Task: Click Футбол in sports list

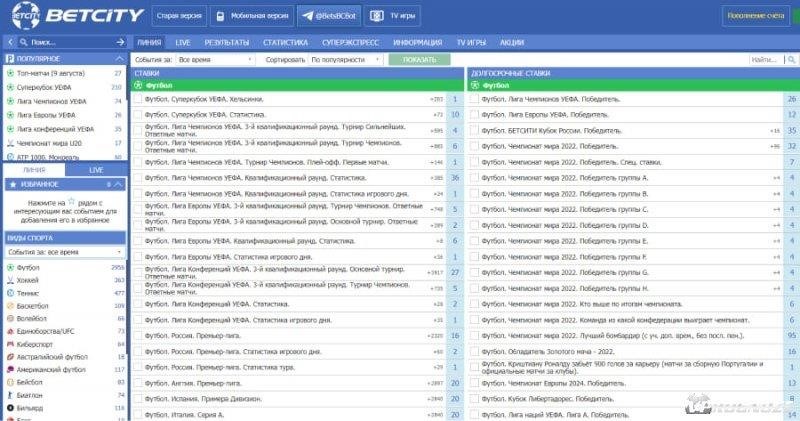Action: pyautogui.click(x=28, y=267)
